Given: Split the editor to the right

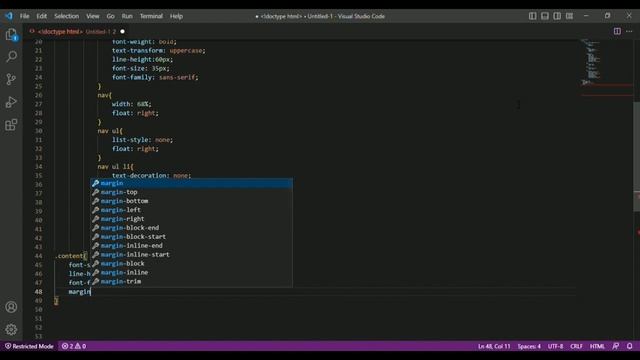Looking at the screenshot, I should coord(617,31).
